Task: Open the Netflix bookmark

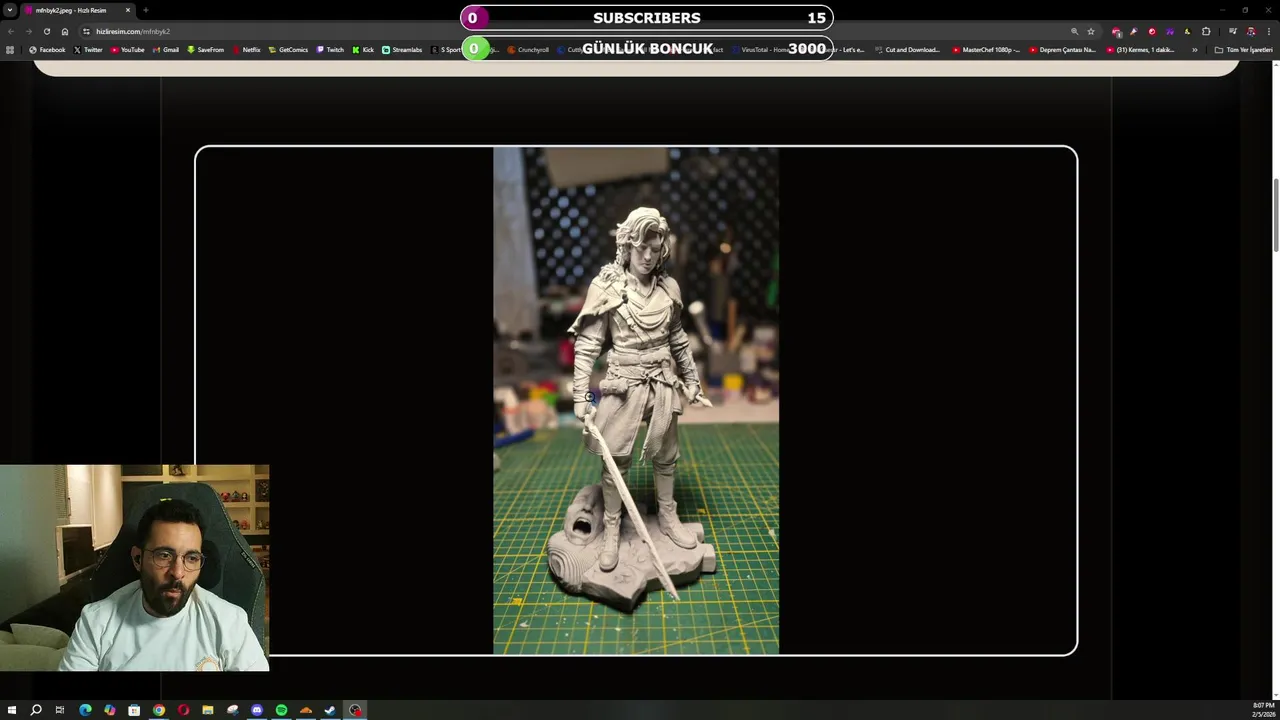Action: [246, 50]
